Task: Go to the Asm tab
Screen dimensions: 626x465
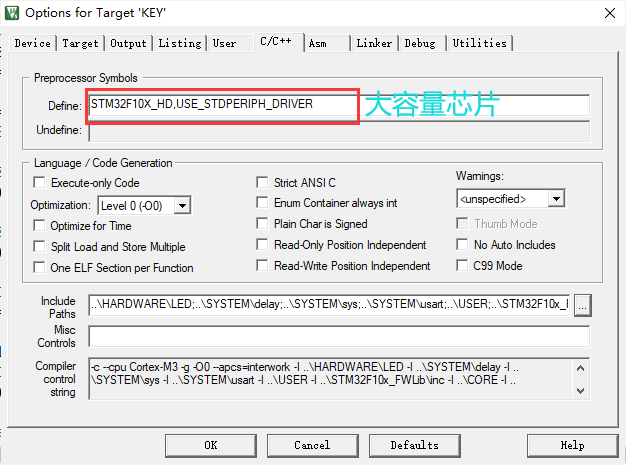Action: (318, 43)
